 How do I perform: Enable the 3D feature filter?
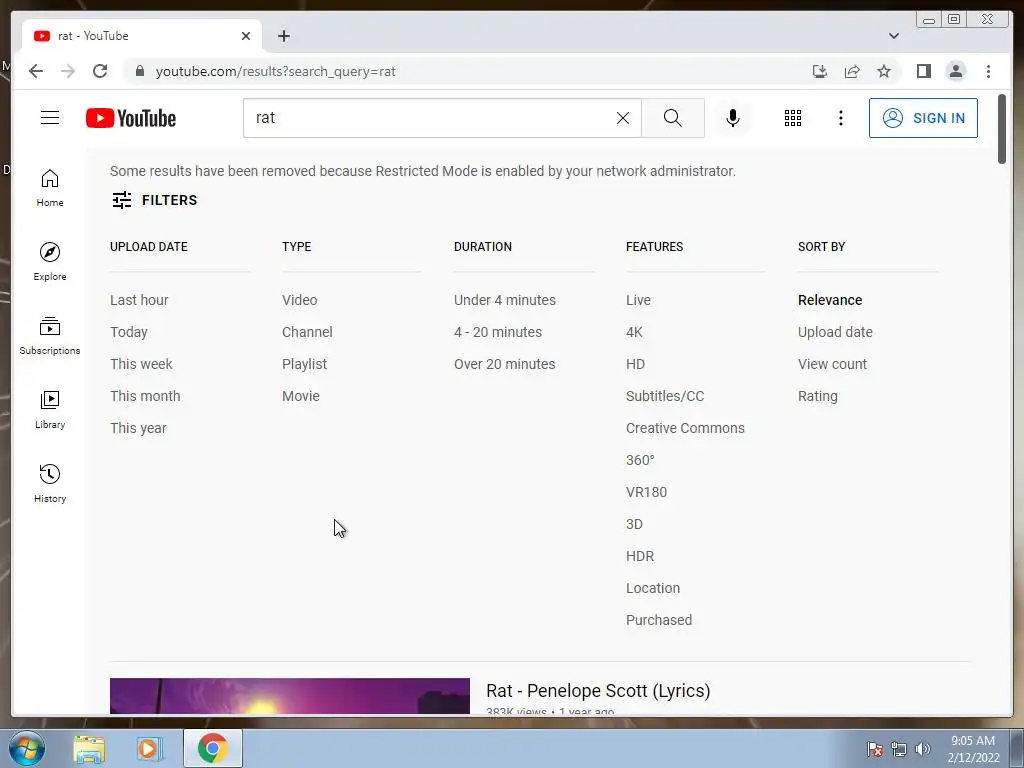point(634,524)
